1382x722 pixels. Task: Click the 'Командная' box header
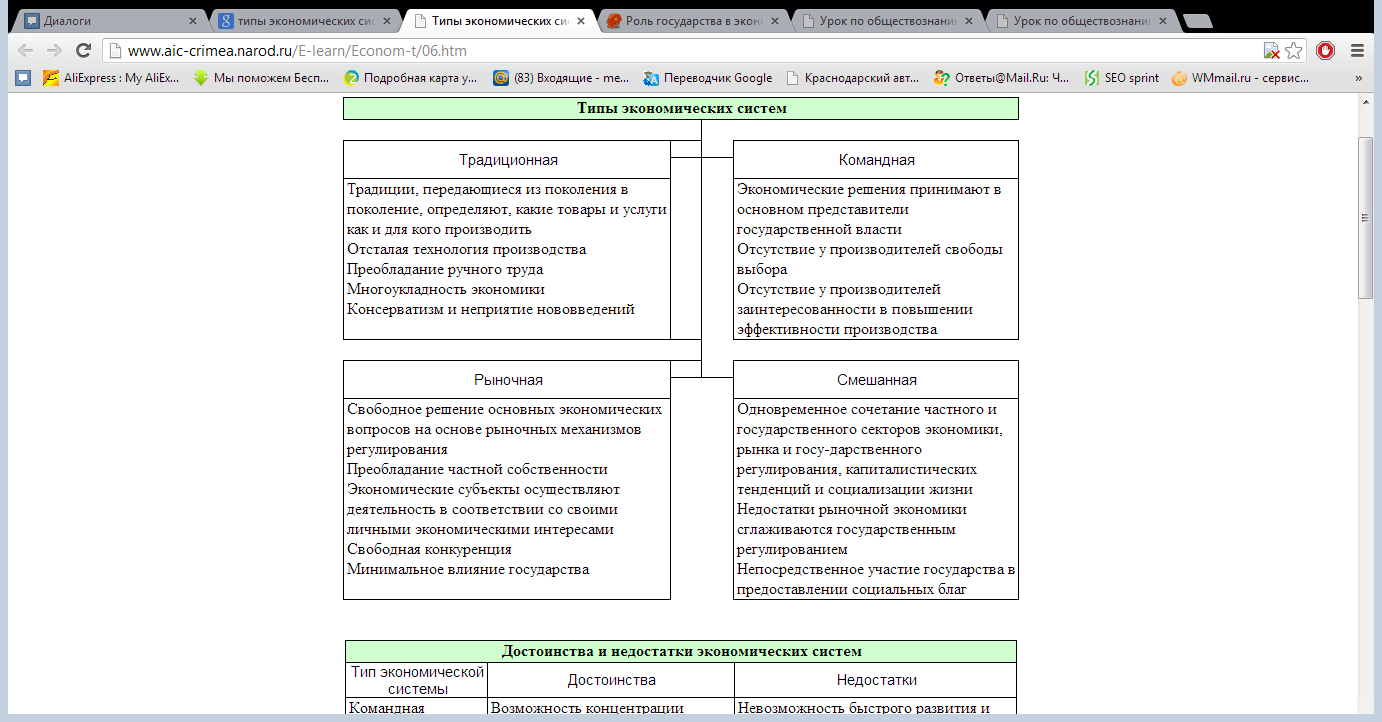[x=876, y=160]
